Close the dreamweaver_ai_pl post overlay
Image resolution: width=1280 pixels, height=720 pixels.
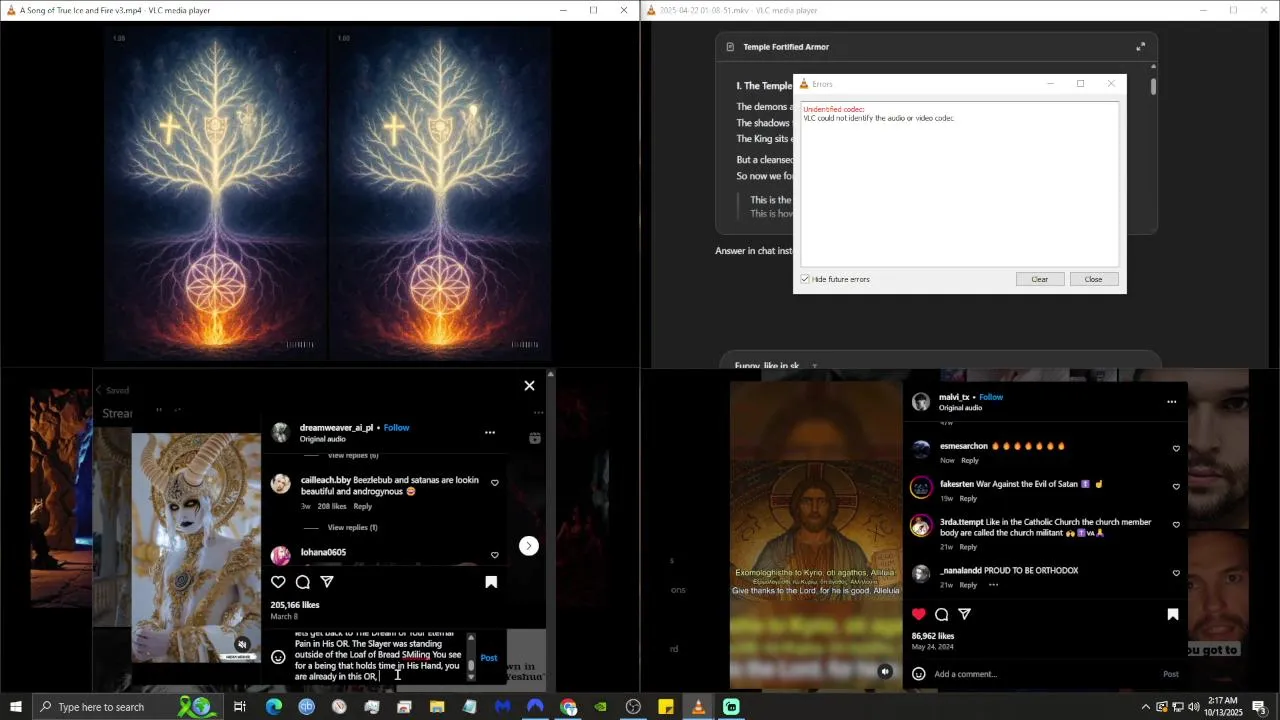[529, 385]
